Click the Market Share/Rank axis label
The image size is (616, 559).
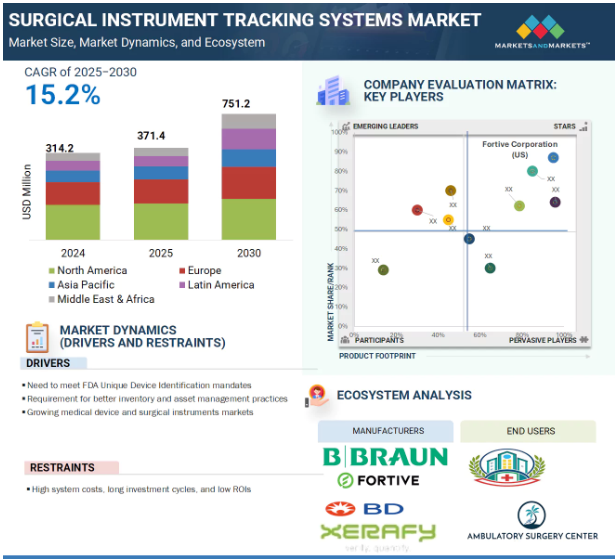331,302
